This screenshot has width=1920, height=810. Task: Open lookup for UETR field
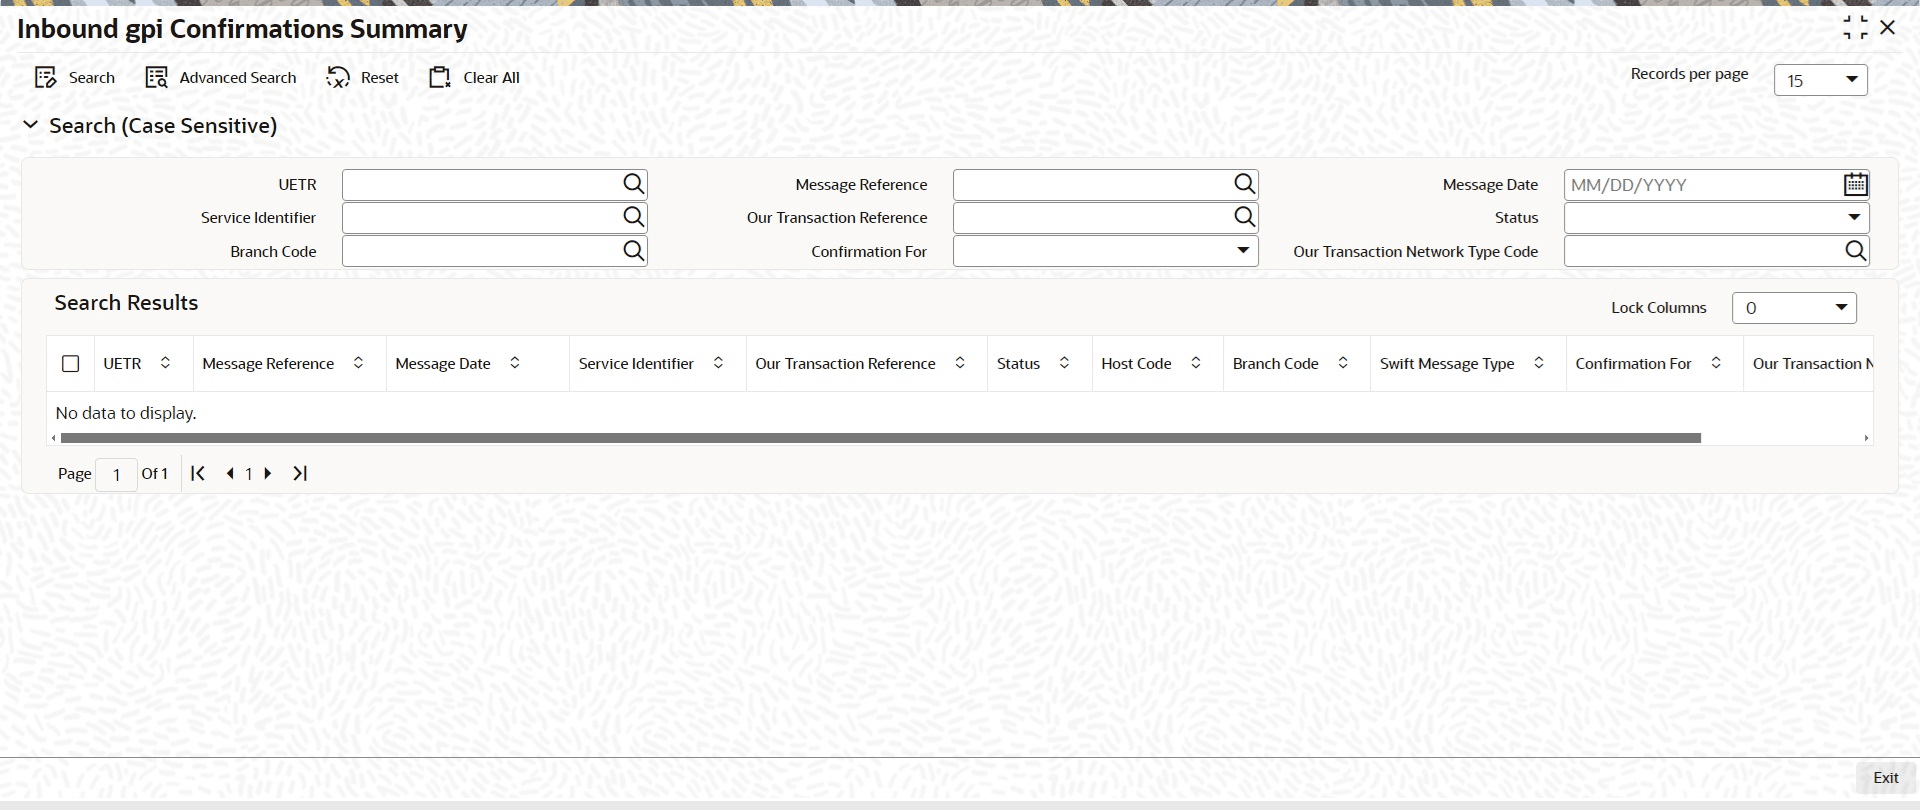pos(633,184)
